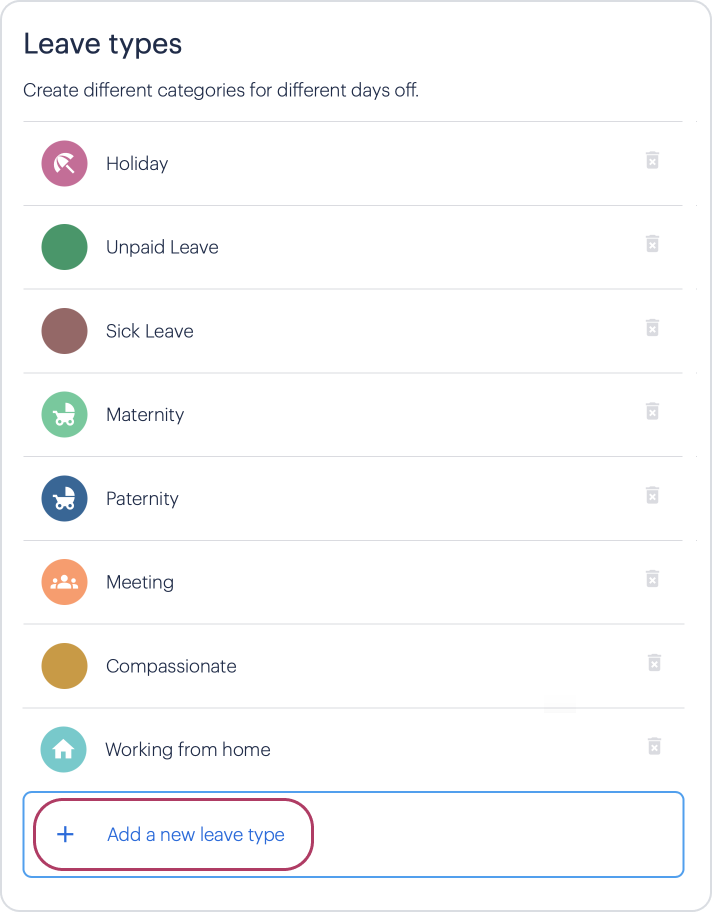This screenshot has height=912, width=712.
Task: Remove the Meeting leave type
Action: (652, 579)
